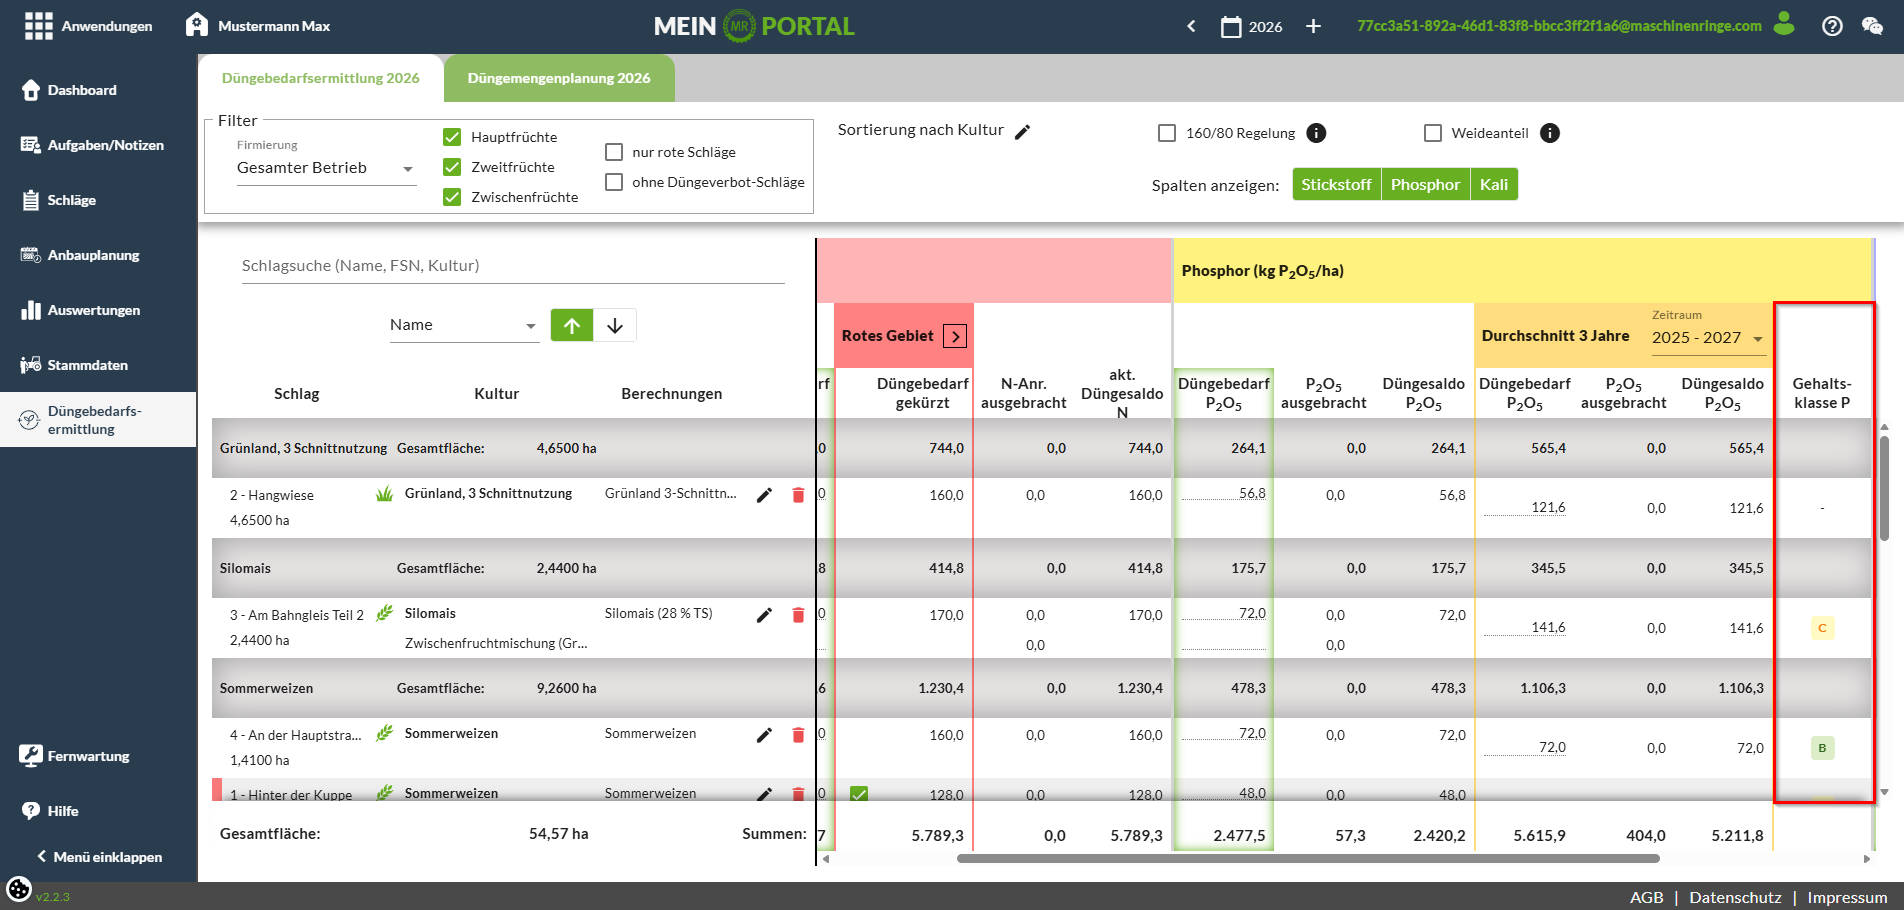Edit Sortierung nach Kultur with the pencil icon
The image size is (1904, 910).
[1022, 132]
